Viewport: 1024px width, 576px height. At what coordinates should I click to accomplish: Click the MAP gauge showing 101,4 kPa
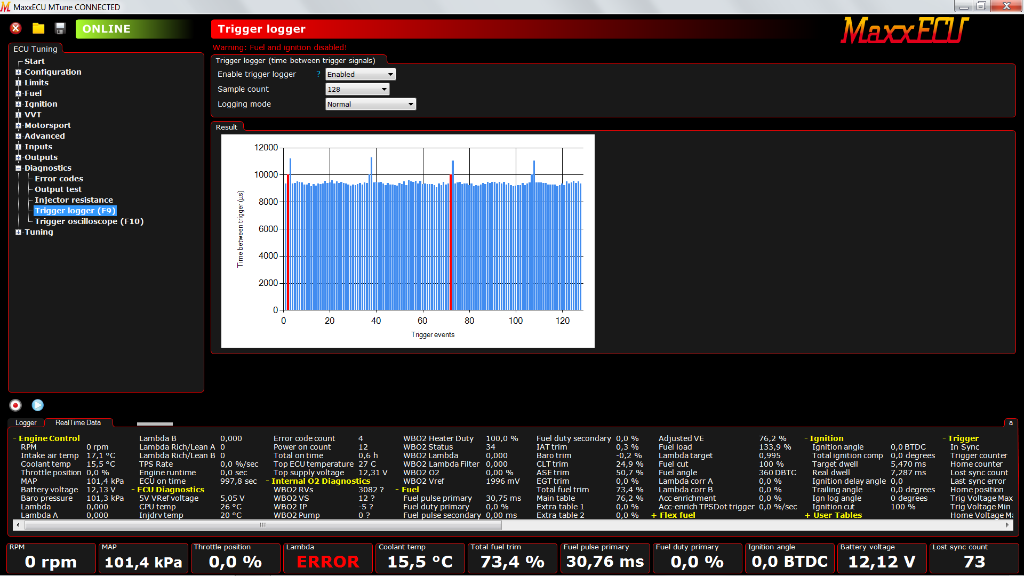pyautogui.click(x=143, y=558)
